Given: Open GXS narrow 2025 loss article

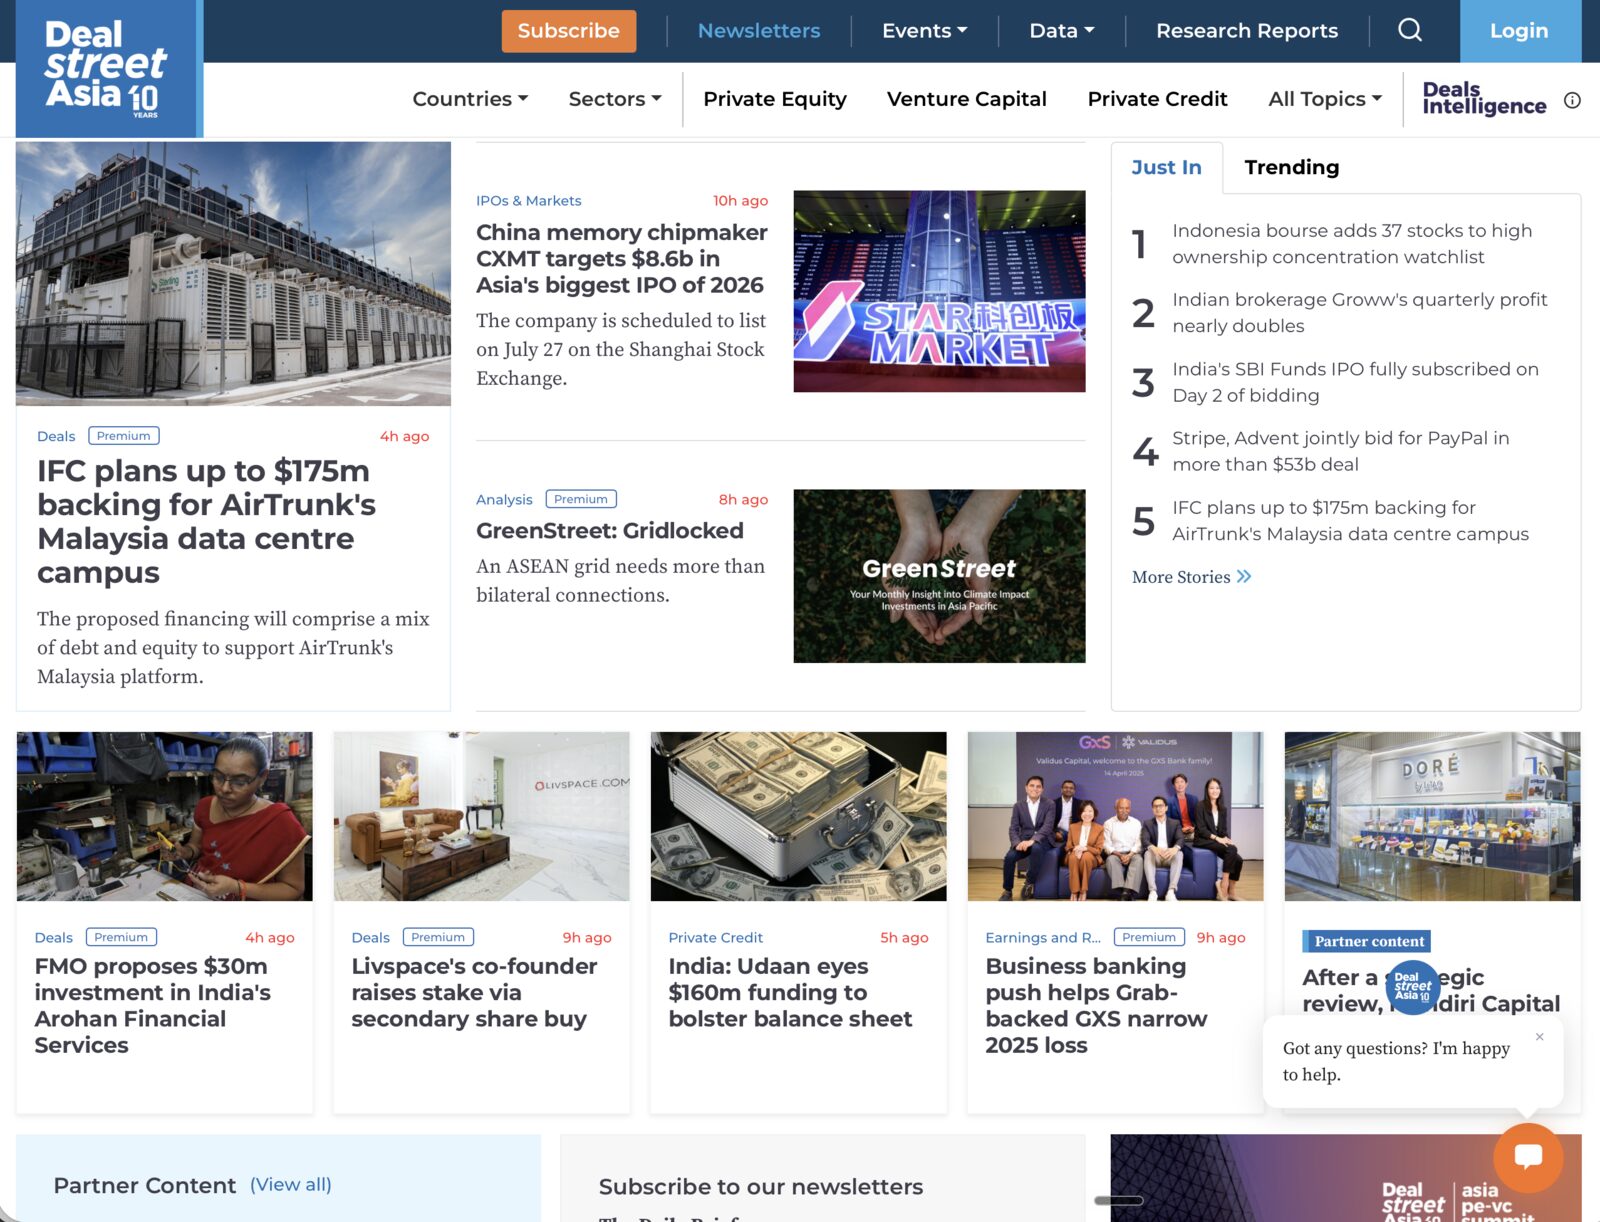Looking at the screenshot, I should coord(1096,1005).
